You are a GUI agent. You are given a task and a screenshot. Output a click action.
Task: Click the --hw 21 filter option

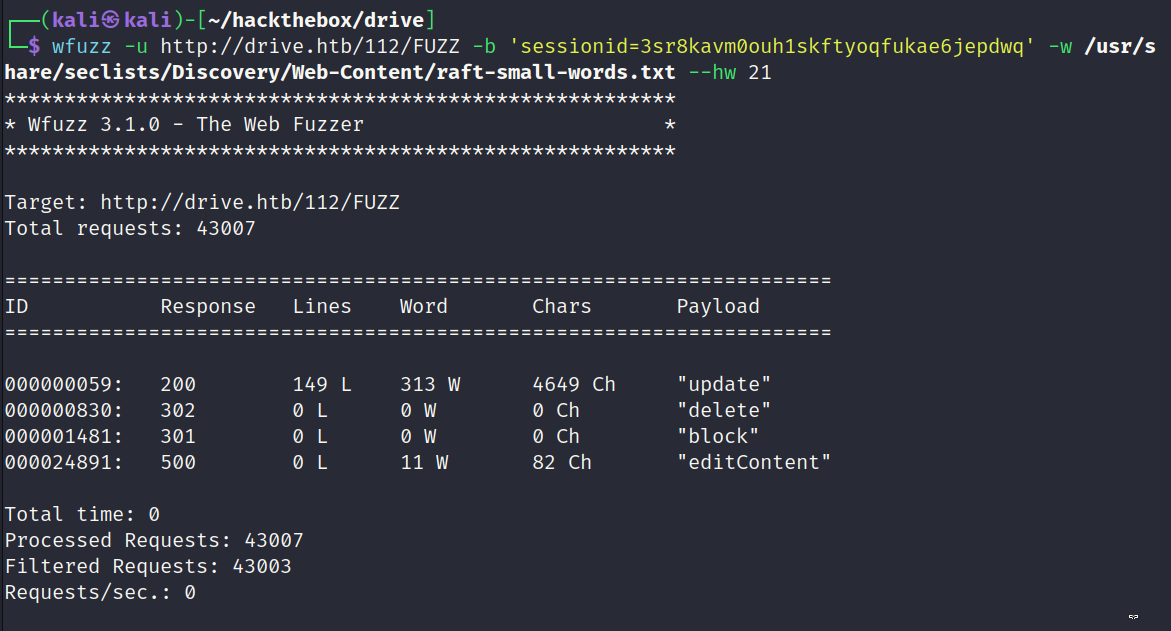(x=730, y=72)
